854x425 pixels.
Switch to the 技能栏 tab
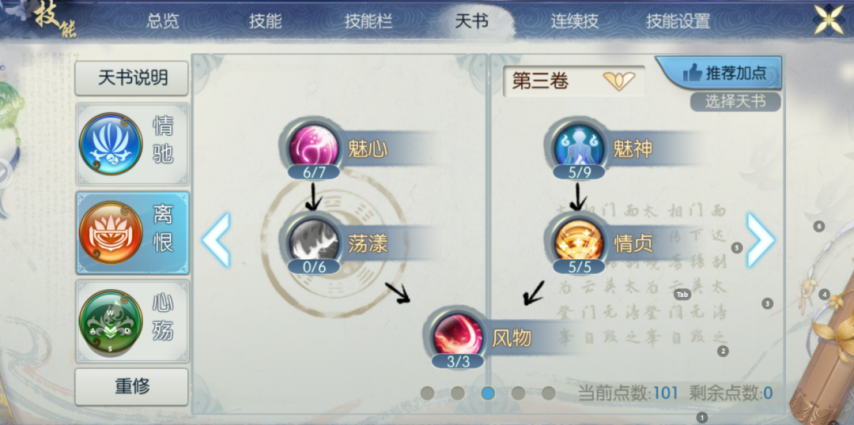369,21
